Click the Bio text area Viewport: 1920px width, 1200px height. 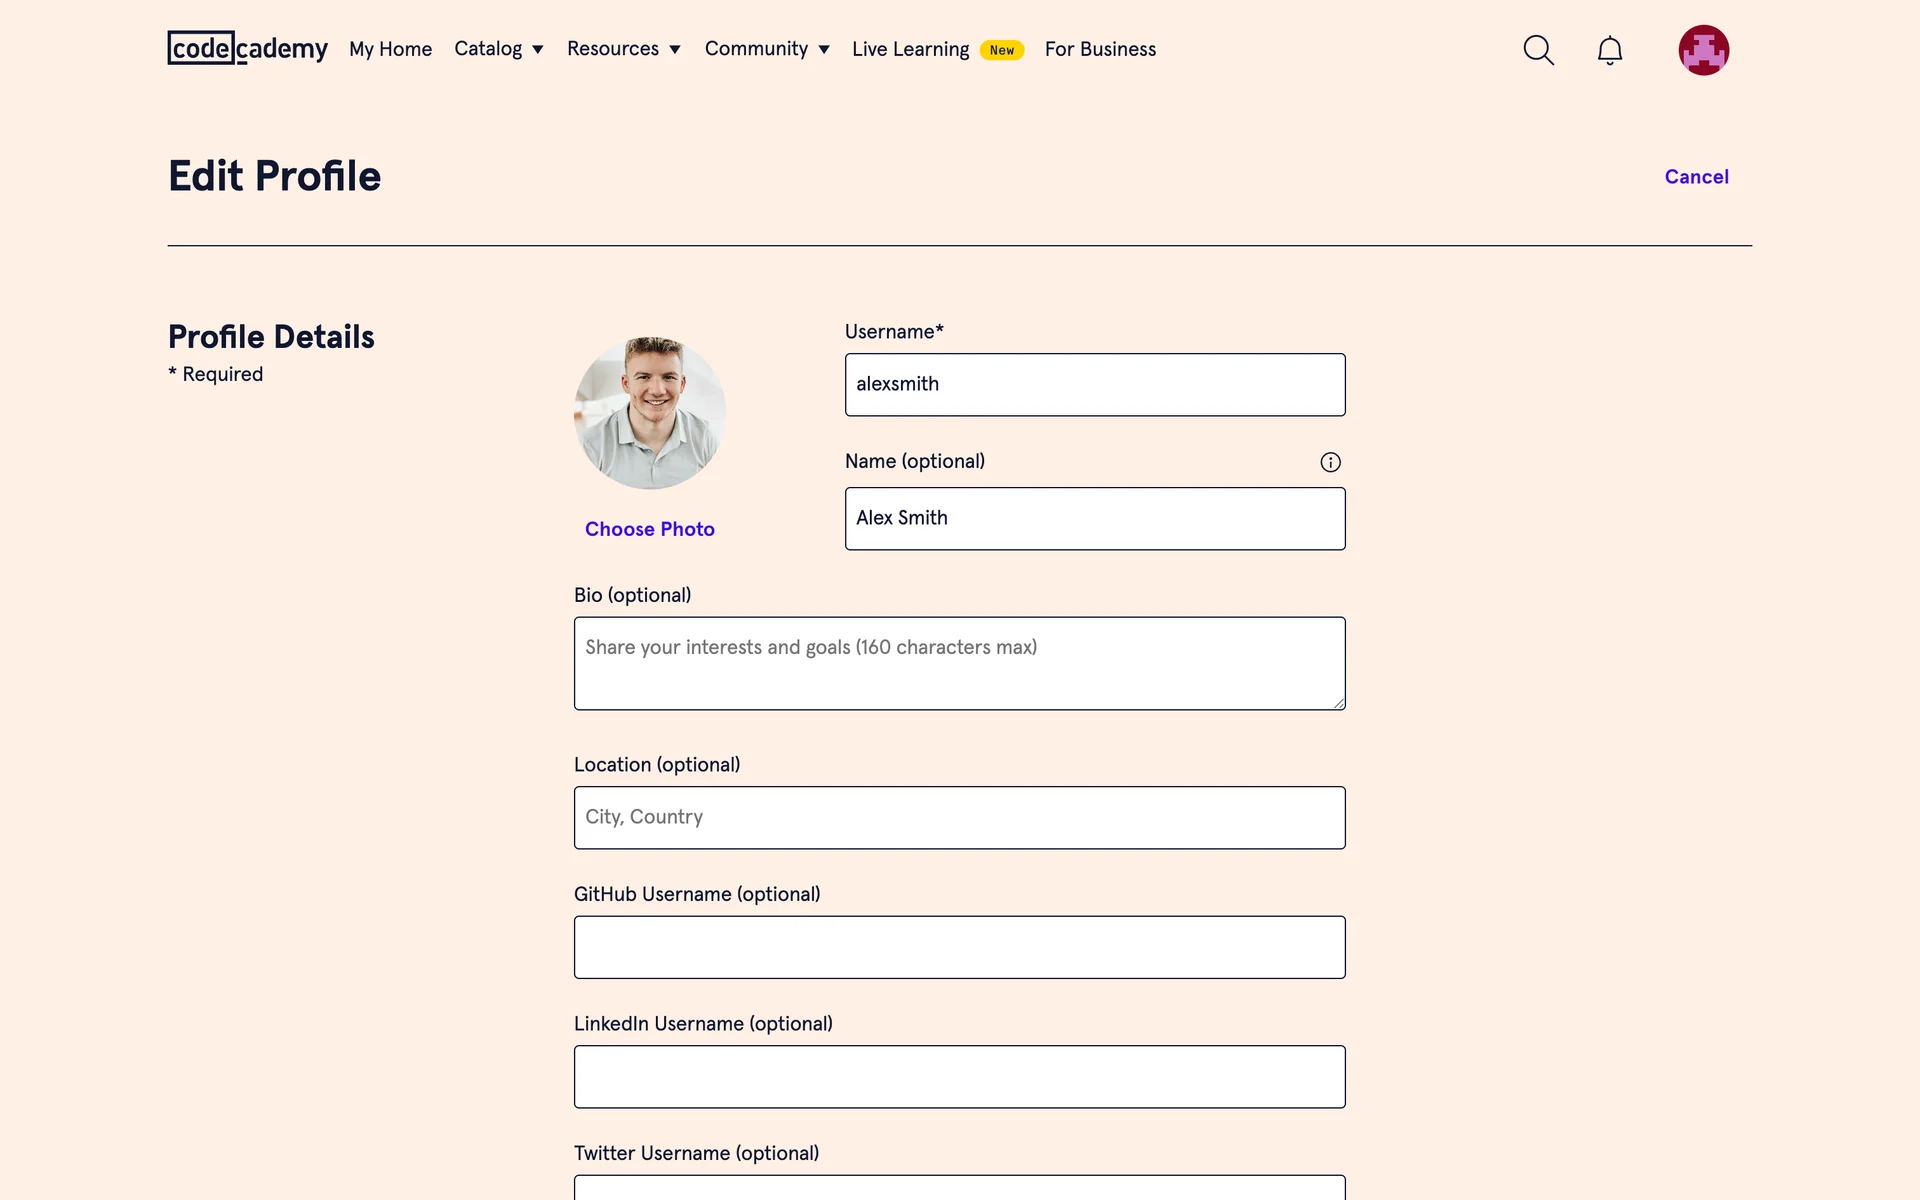[960, 664]
